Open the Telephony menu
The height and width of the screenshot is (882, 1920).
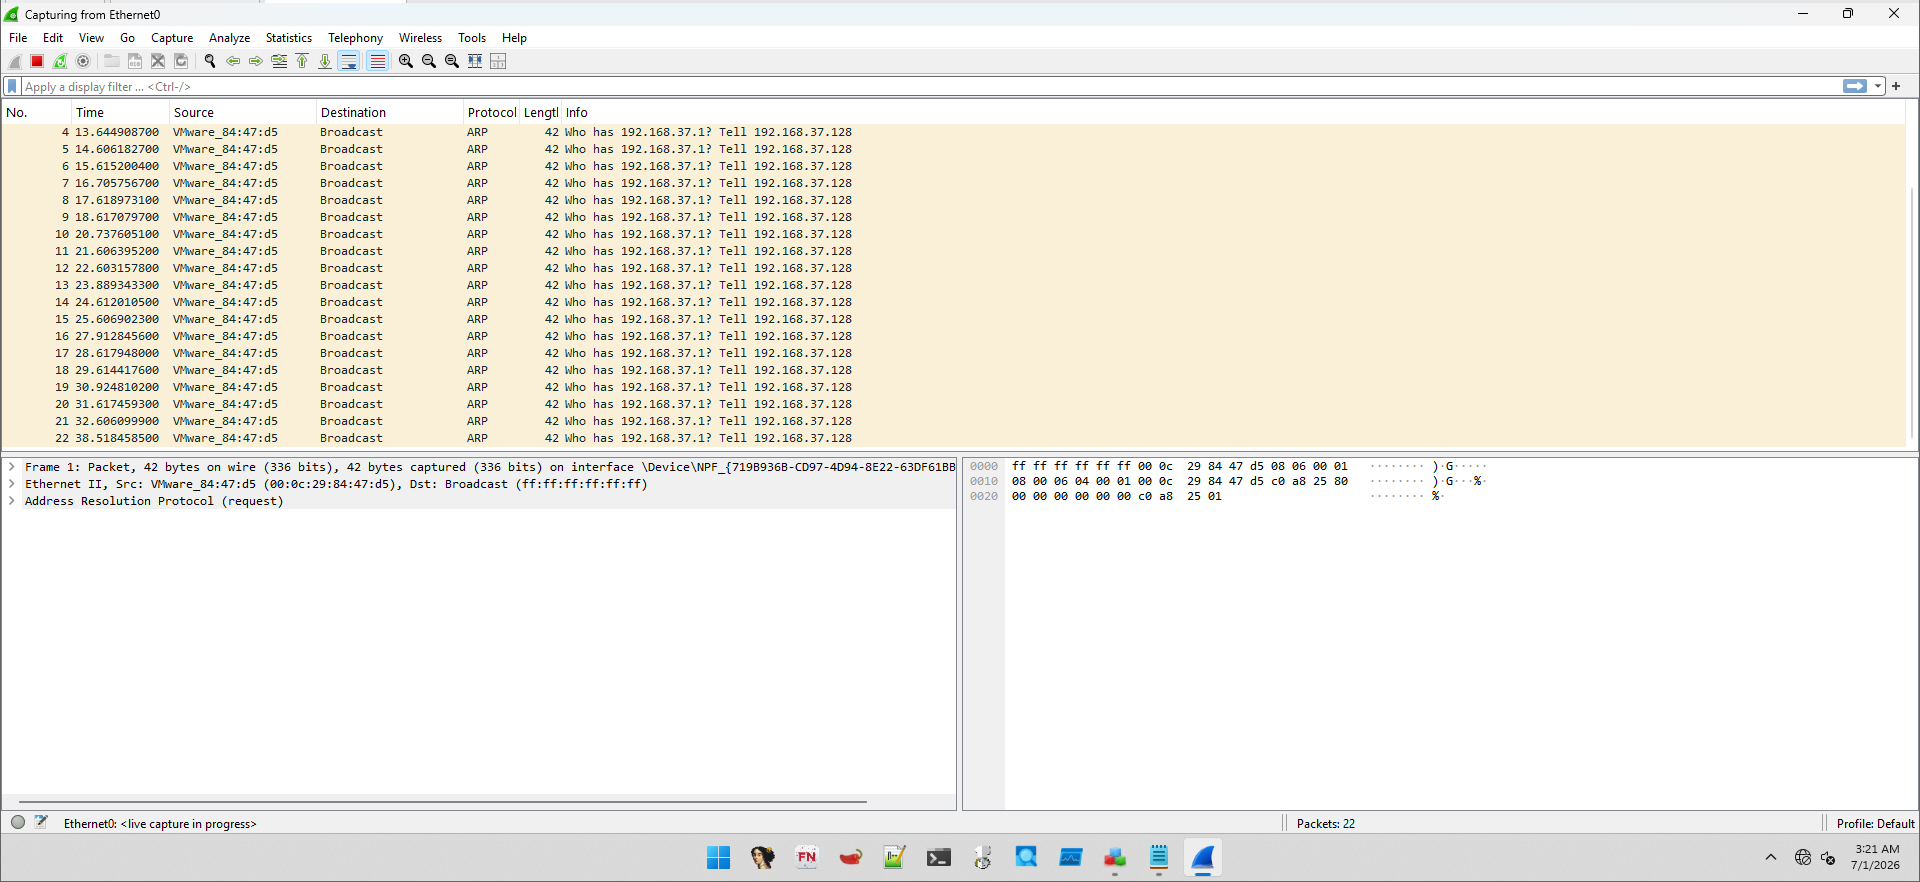click(x=355, y=38)
